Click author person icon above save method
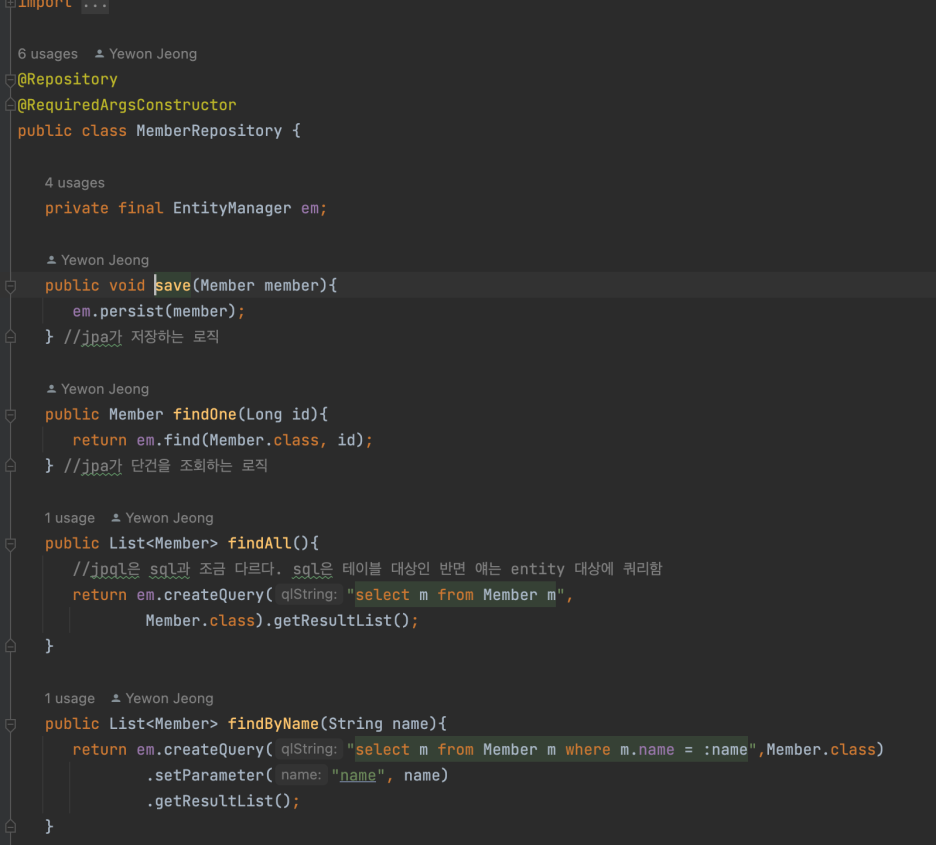Viewport: 936px width, 845px height. pyautogui.click(x=51, y=260)
